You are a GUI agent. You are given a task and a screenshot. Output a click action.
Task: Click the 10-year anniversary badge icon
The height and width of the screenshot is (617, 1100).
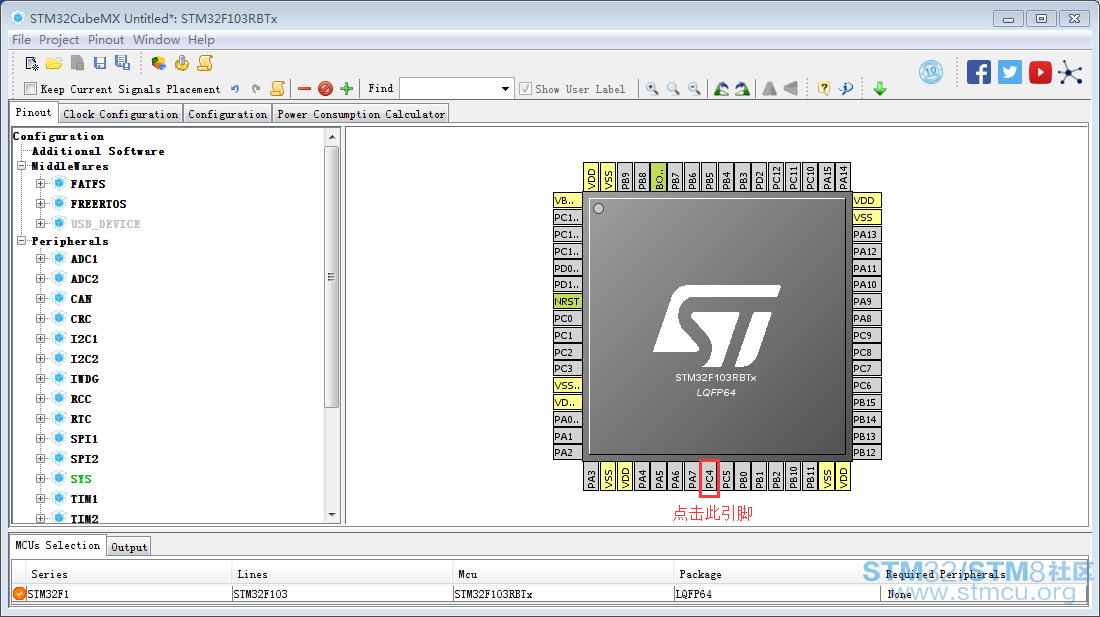pyautogui.click(x=931, y=72)
